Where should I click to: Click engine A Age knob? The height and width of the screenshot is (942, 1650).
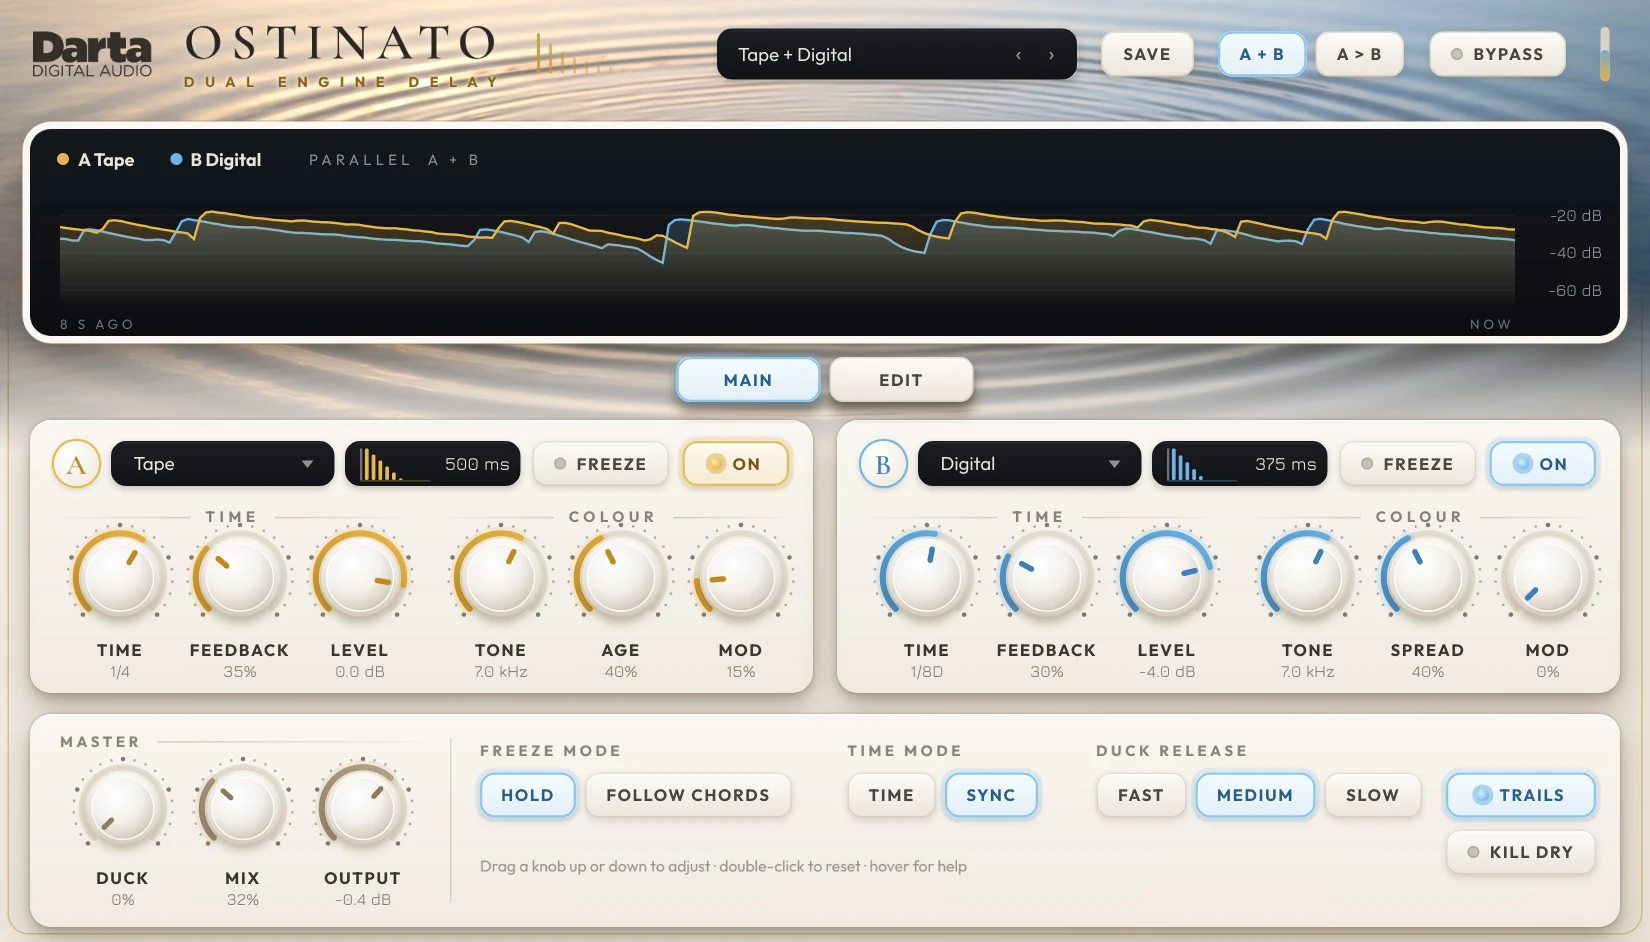coord(621,577)
